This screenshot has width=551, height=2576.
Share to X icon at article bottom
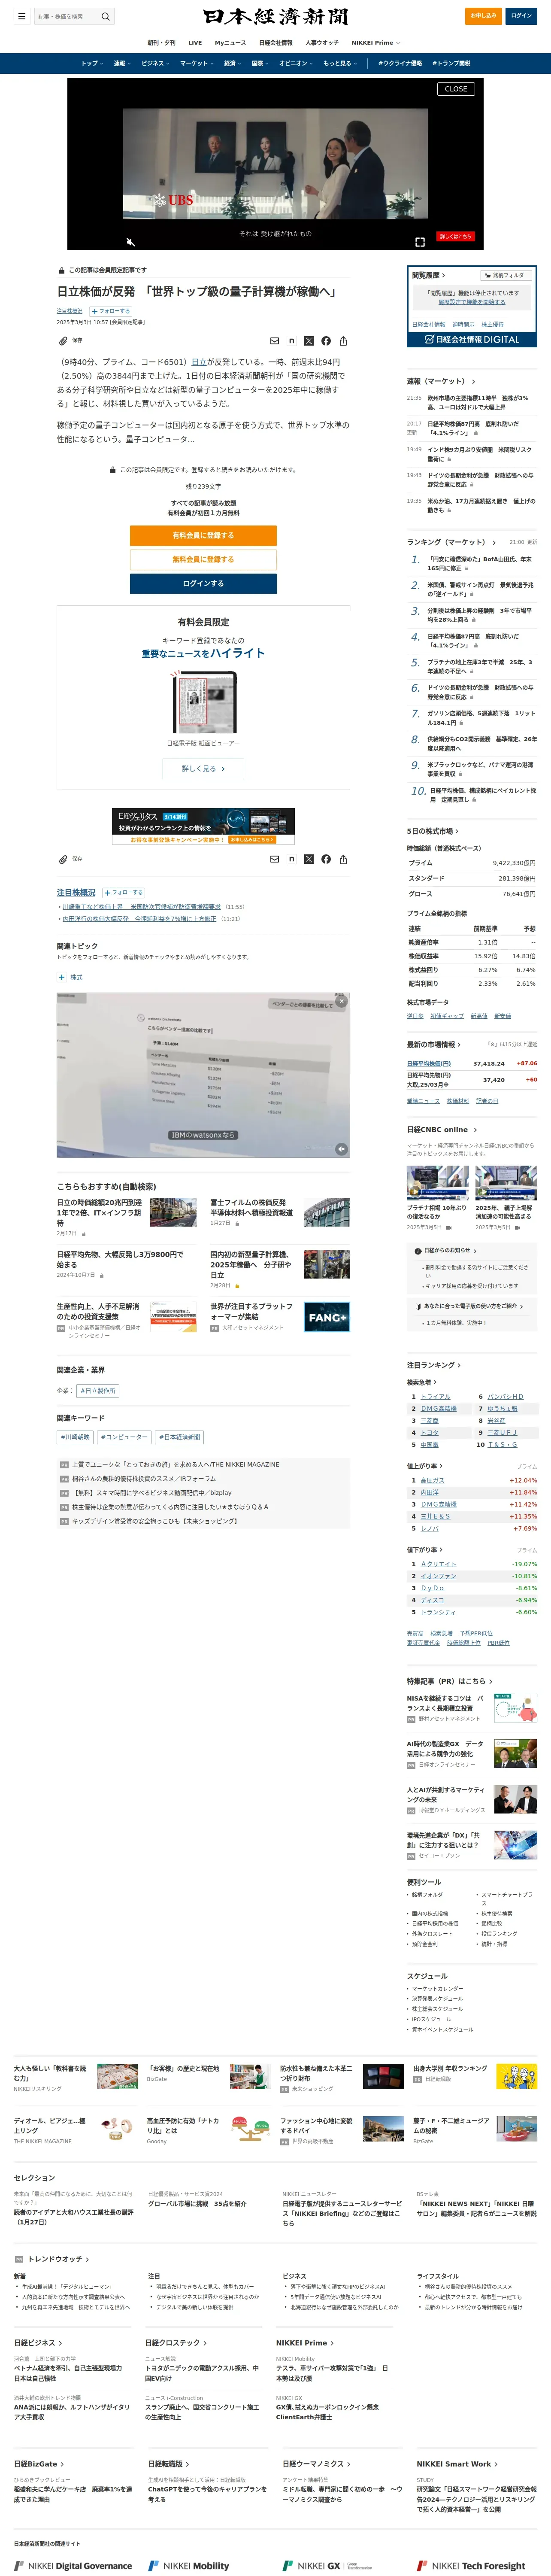[308, 859]
